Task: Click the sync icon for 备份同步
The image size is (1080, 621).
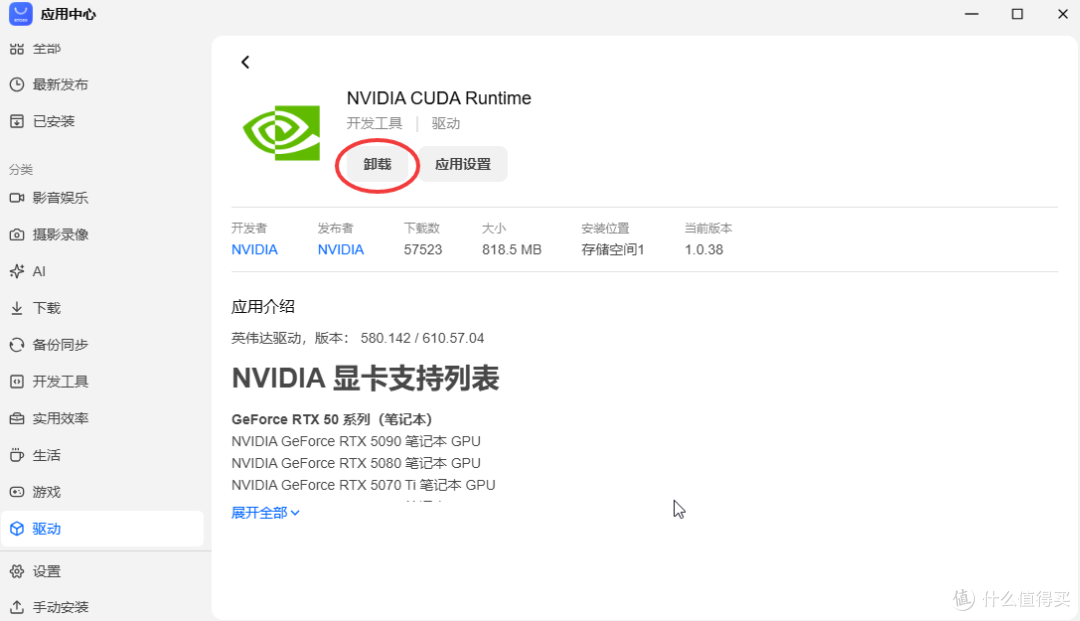Action: point(17,345)
